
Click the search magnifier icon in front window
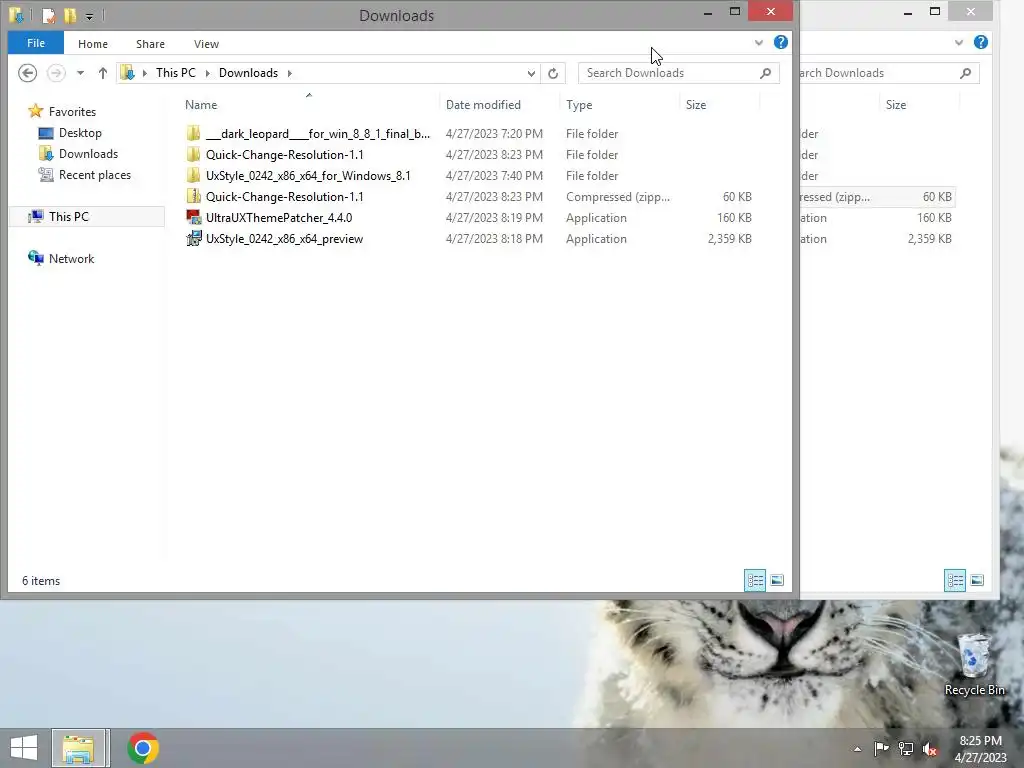click(765, 73)
